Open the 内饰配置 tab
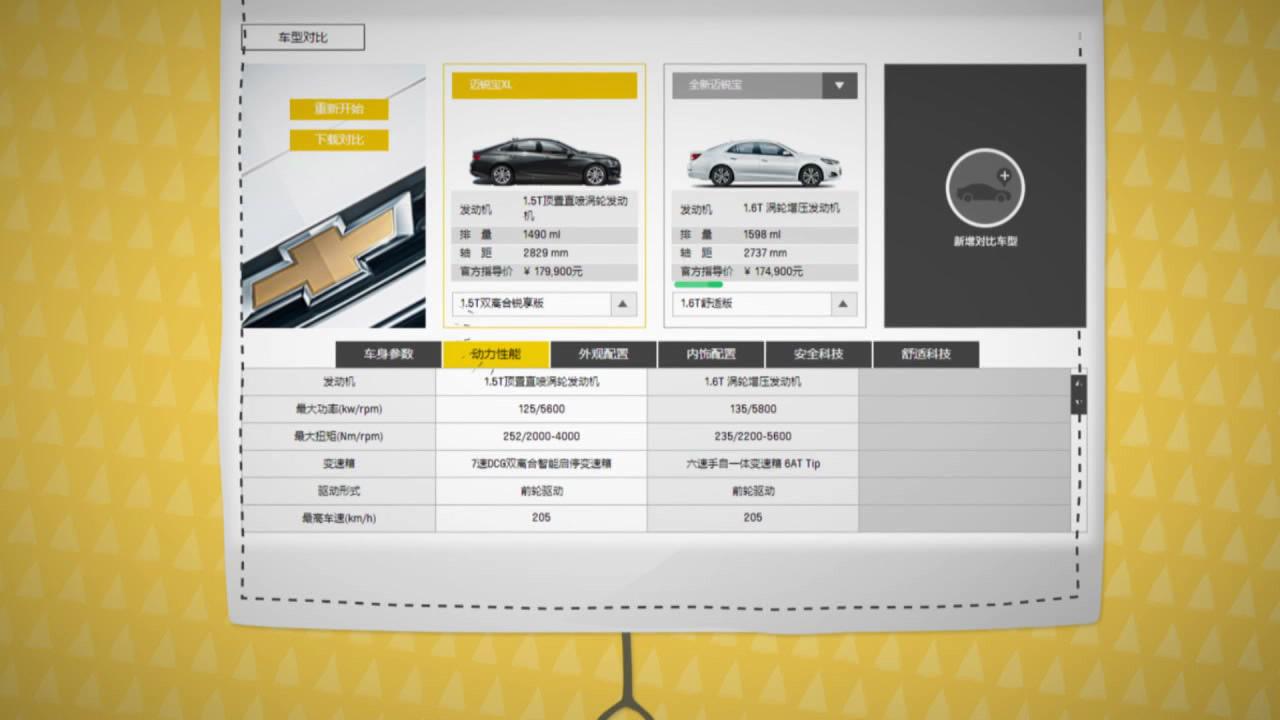 tap(711, 354)
